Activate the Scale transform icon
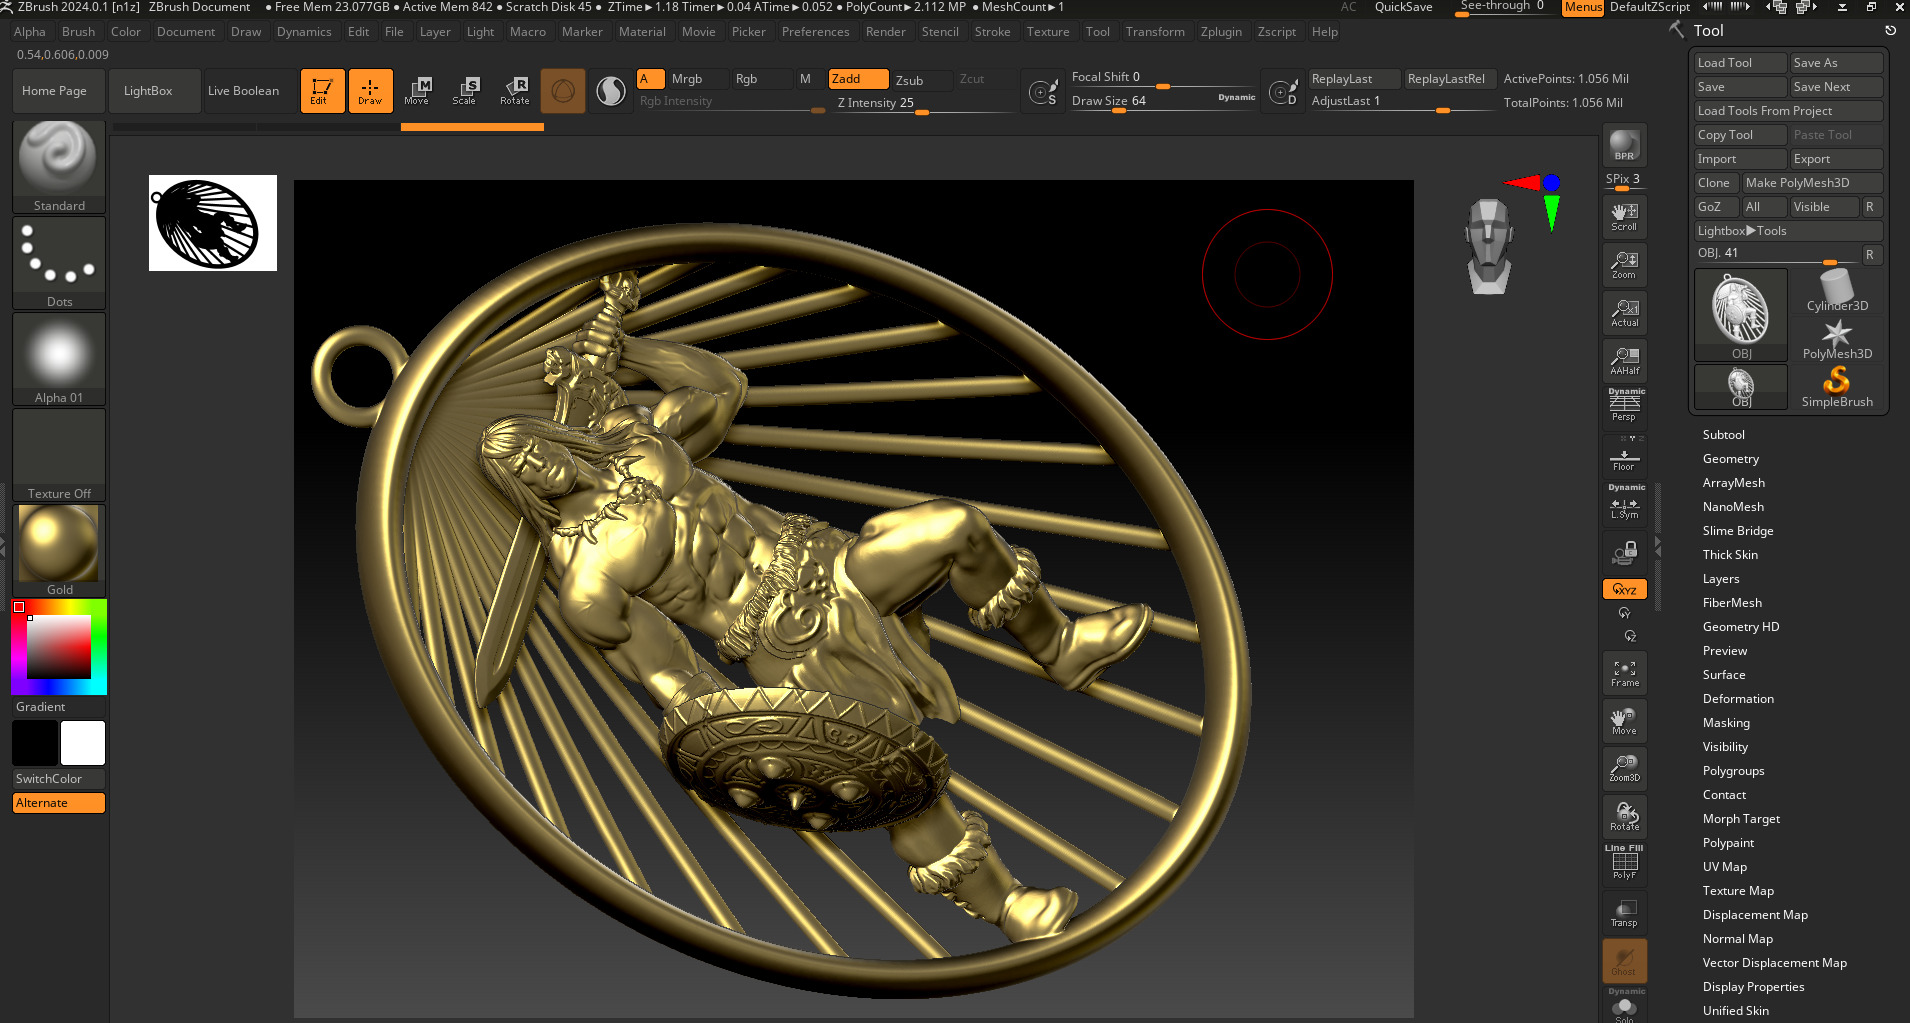 (x=465, y=91)
